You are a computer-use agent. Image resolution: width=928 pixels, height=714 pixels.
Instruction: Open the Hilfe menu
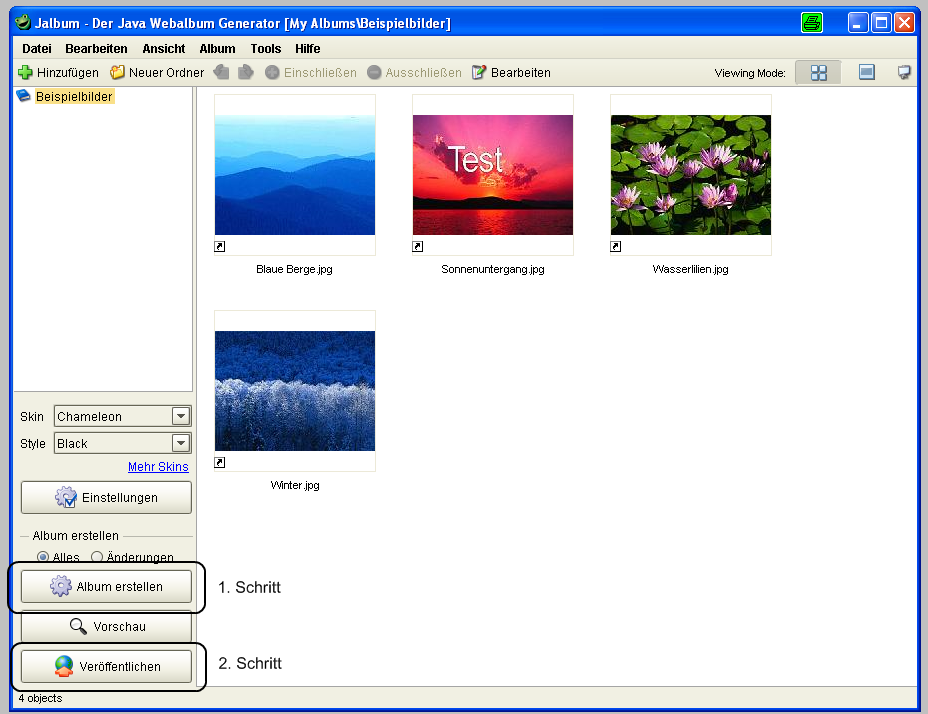tap(308, 49)
